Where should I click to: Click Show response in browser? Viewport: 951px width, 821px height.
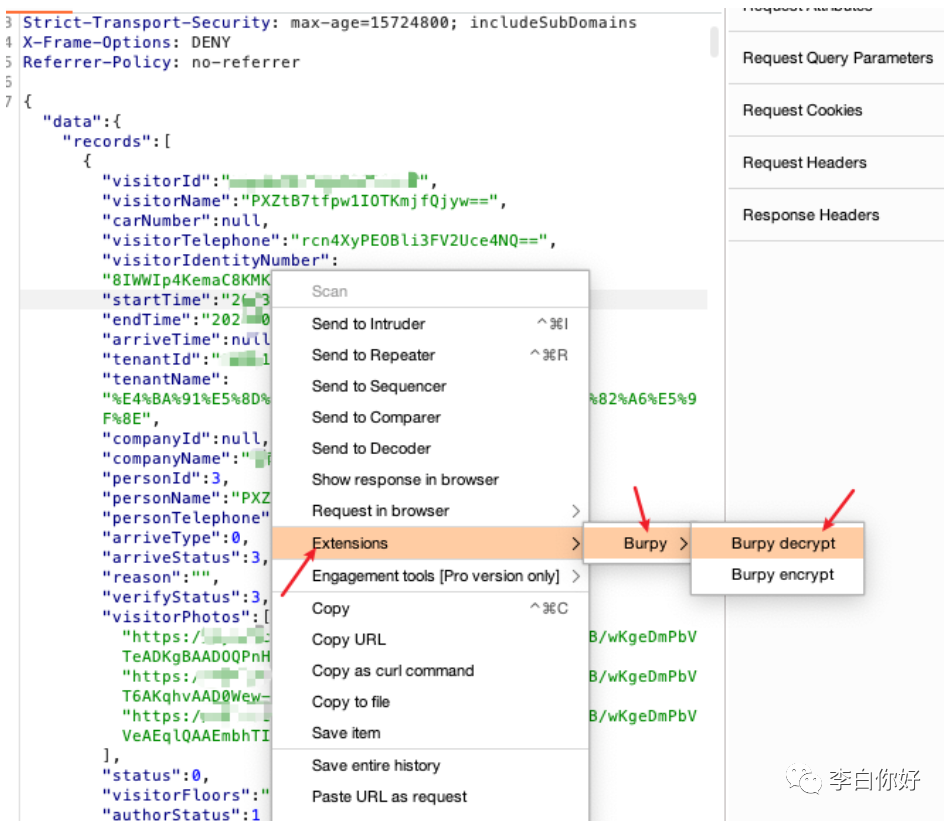click(x=430, y=480)
